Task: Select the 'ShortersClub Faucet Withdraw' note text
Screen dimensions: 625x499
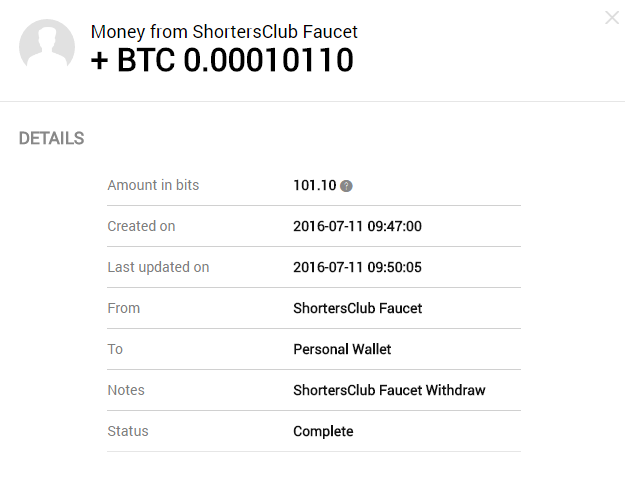Action: (x=389, y=390)
